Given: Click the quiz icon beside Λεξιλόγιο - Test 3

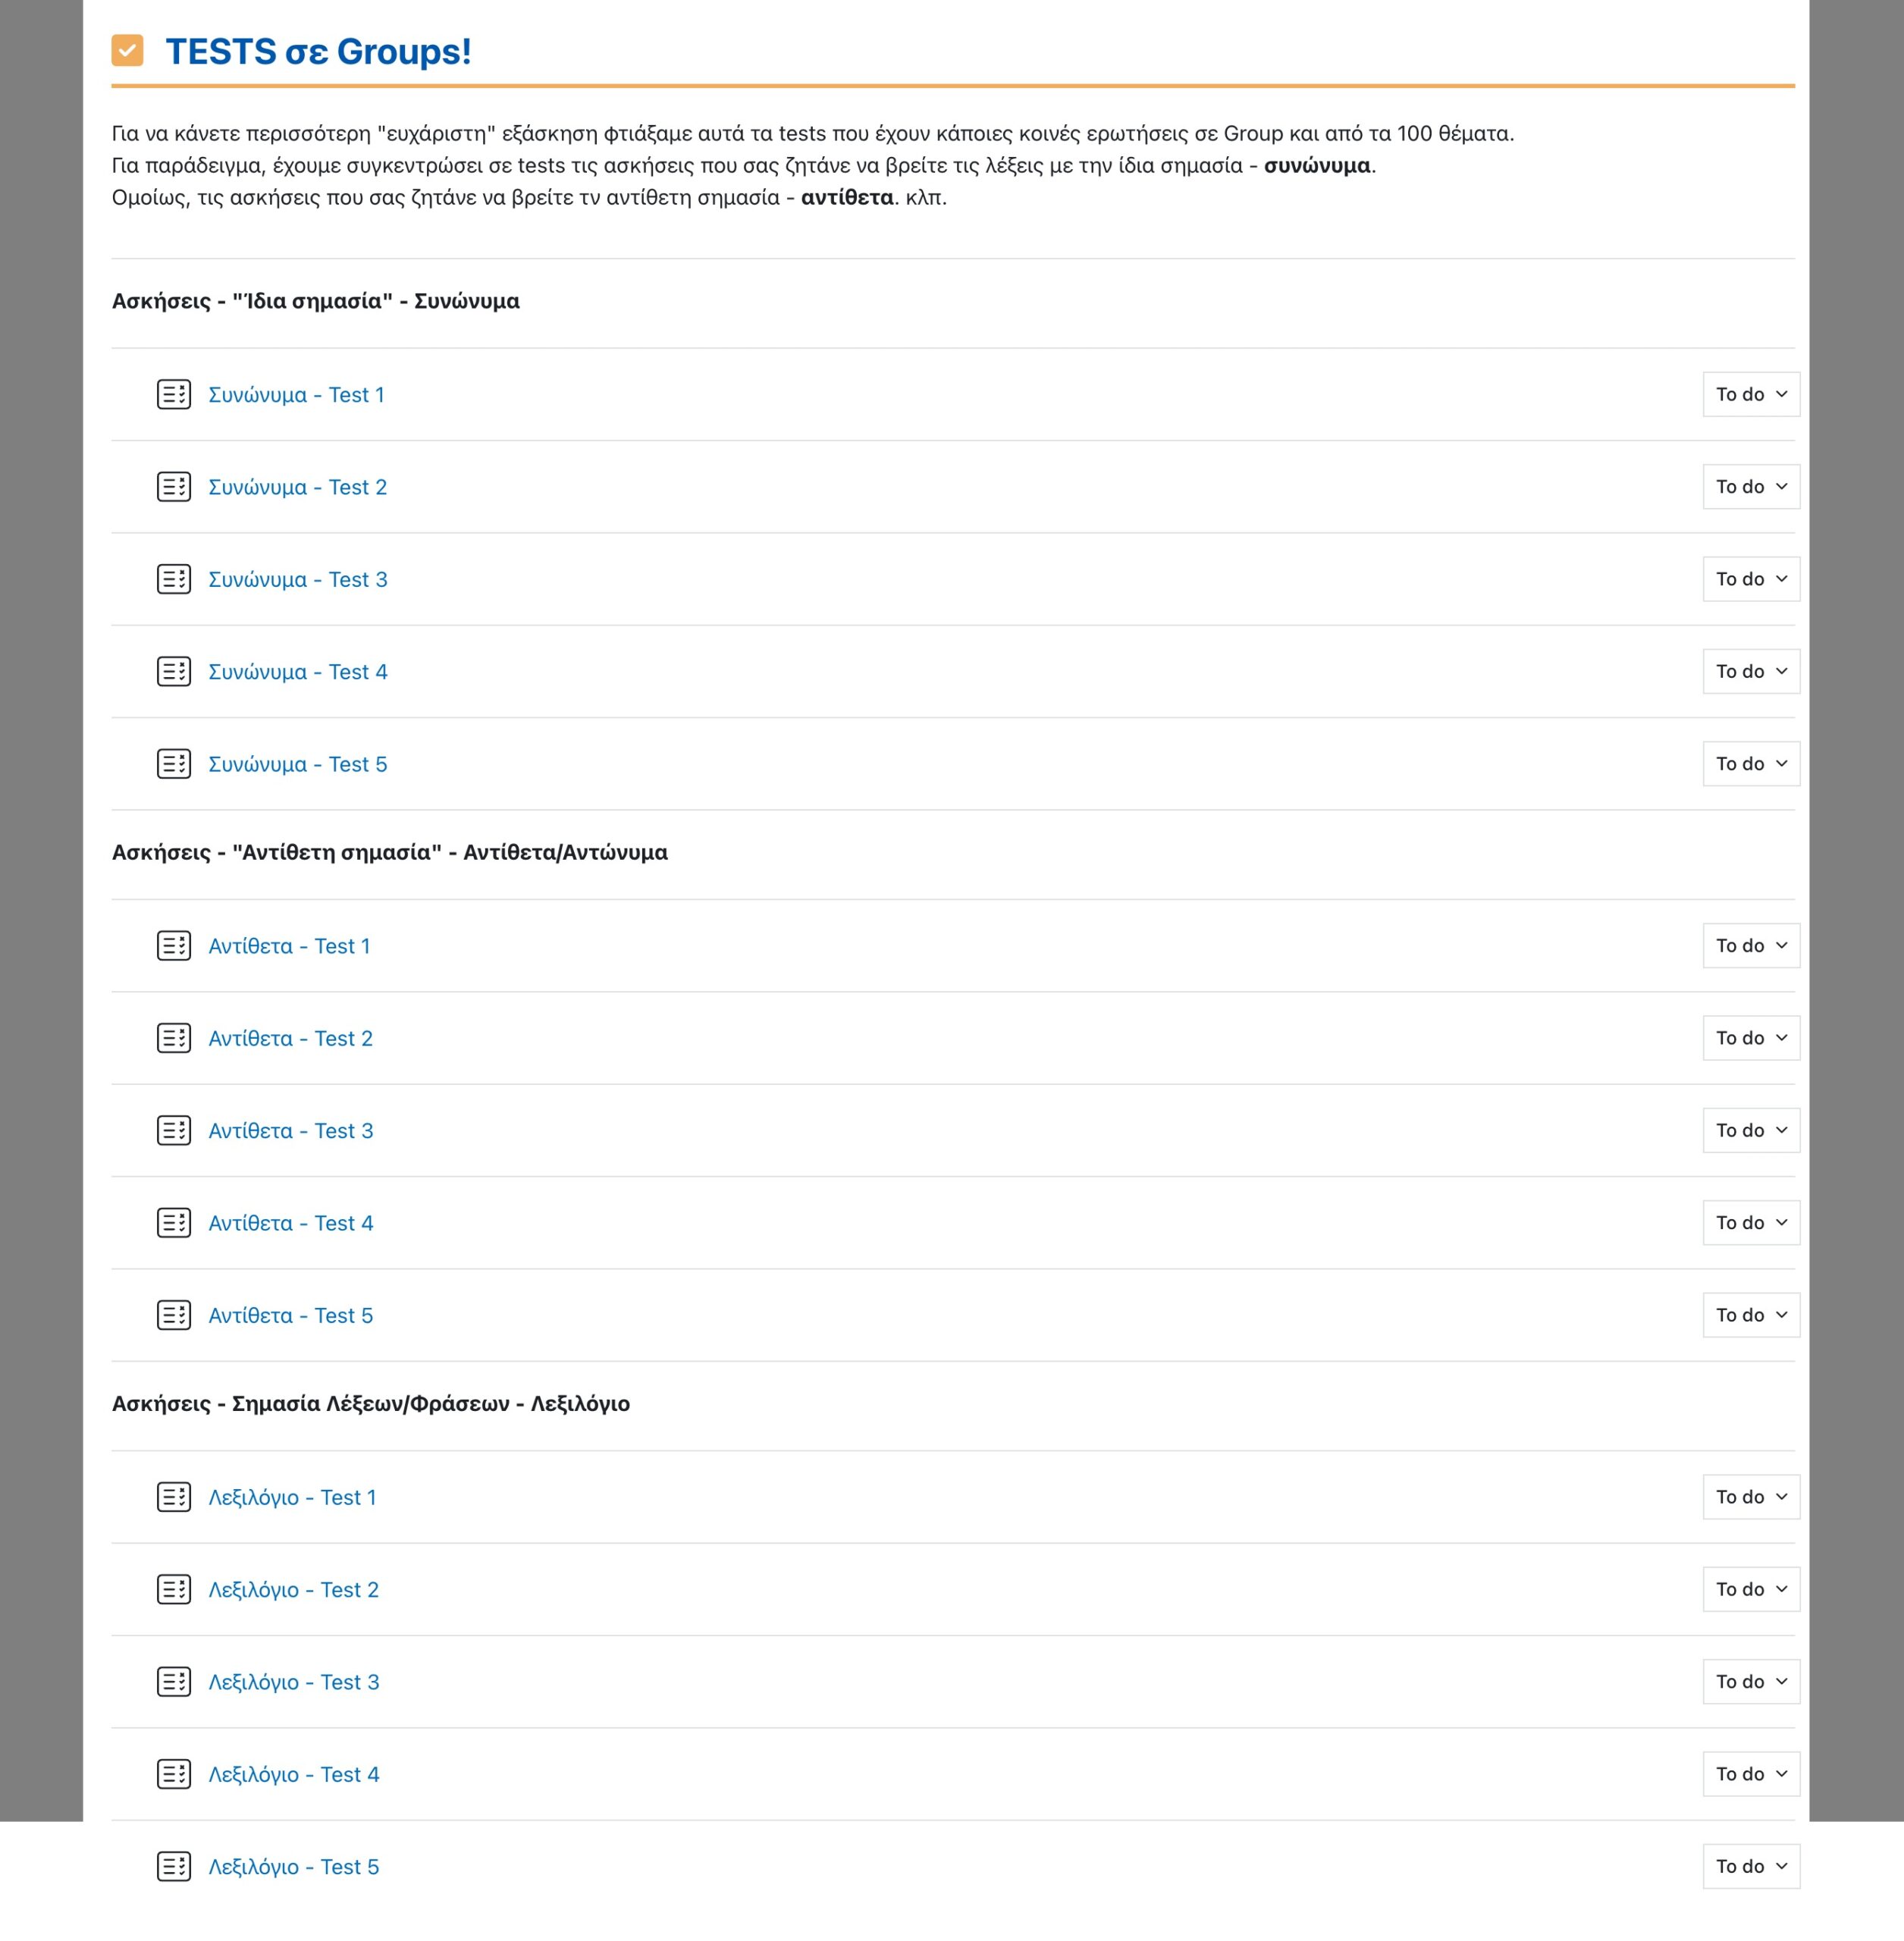Looking at the screenshot, I should pos(174,1682).
